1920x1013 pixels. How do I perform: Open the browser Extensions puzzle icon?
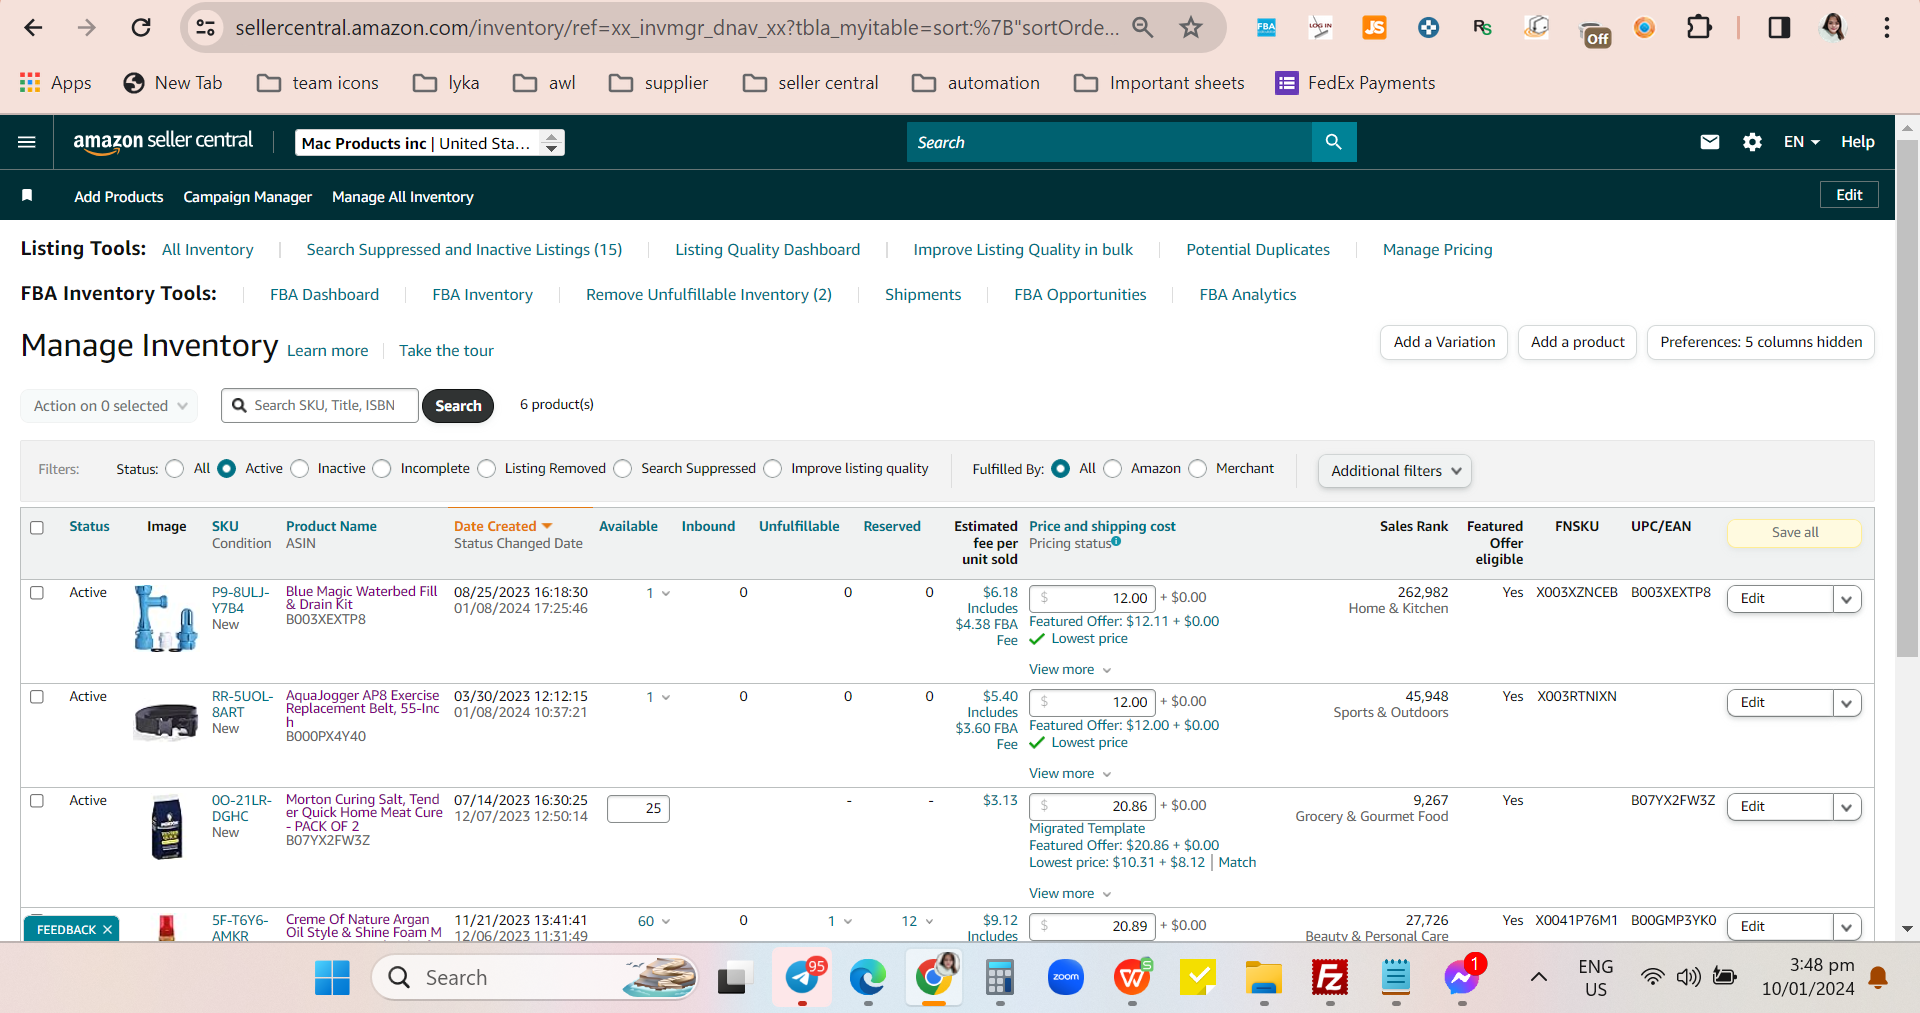tap(1699, 27)
